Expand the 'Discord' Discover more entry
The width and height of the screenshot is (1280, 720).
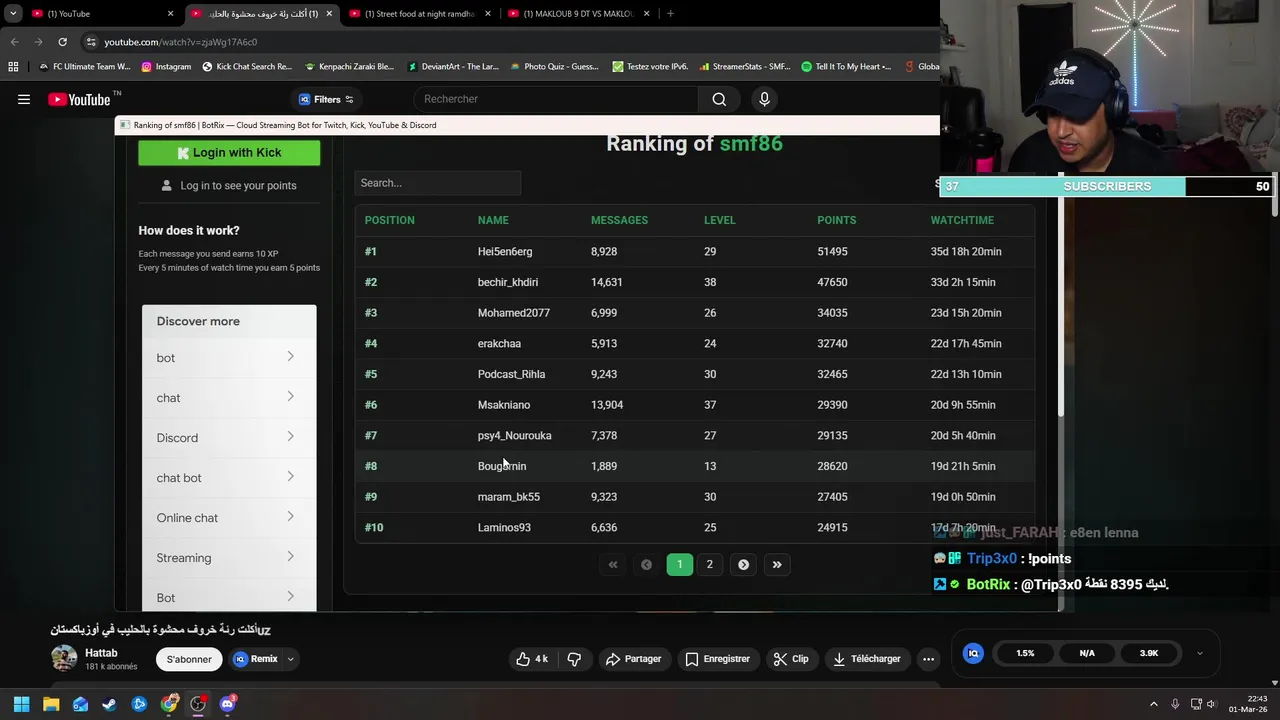(x=229, y=437)
